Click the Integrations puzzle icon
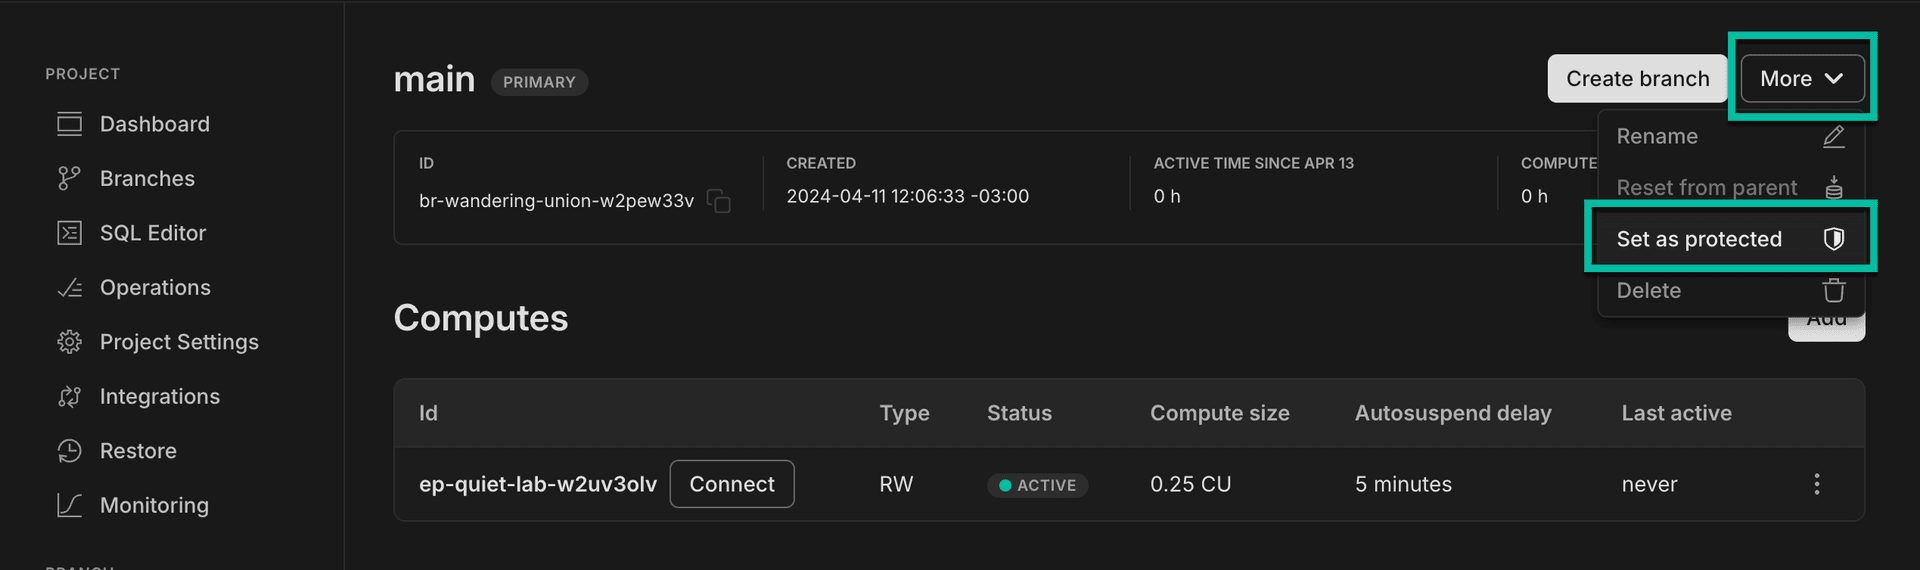Viewport: 1920px width, 570px height. click(69, 397)
